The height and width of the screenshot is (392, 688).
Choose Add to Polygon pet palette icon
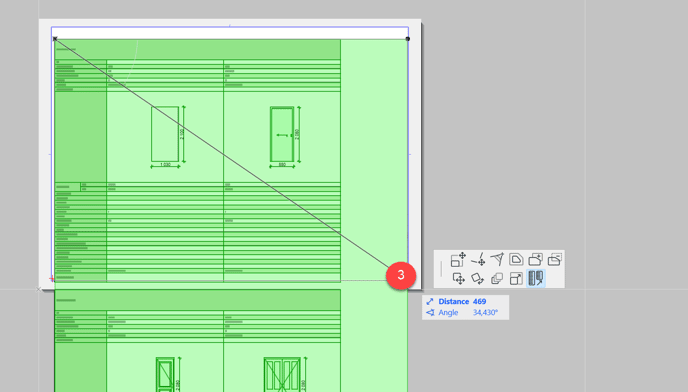coord(536,259)
